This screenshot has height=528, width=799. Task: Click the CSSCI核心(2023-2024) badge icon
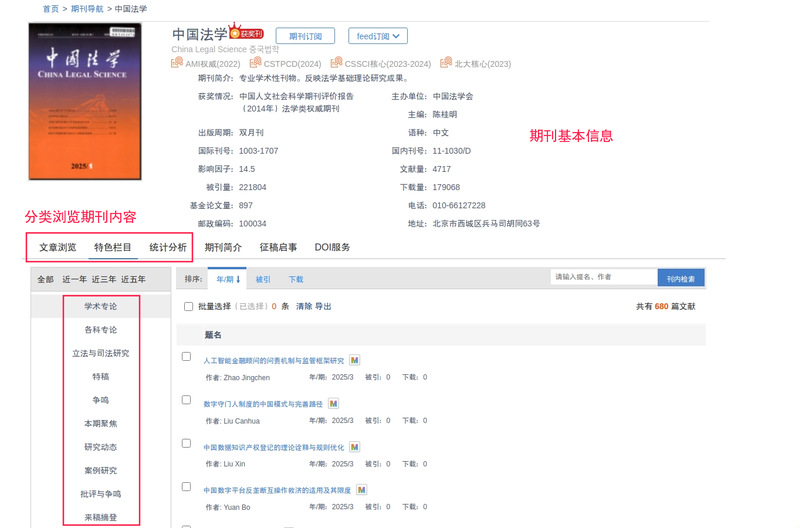(336, 64)
